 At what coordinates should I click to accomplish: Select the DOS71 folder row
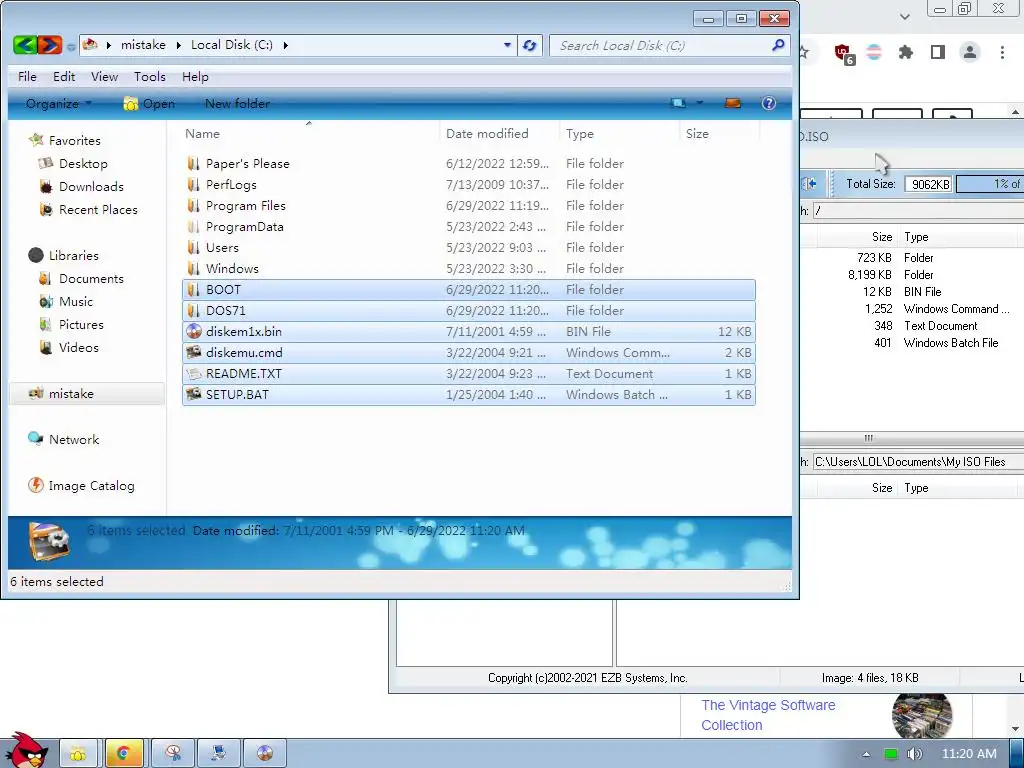coord(469,310)
